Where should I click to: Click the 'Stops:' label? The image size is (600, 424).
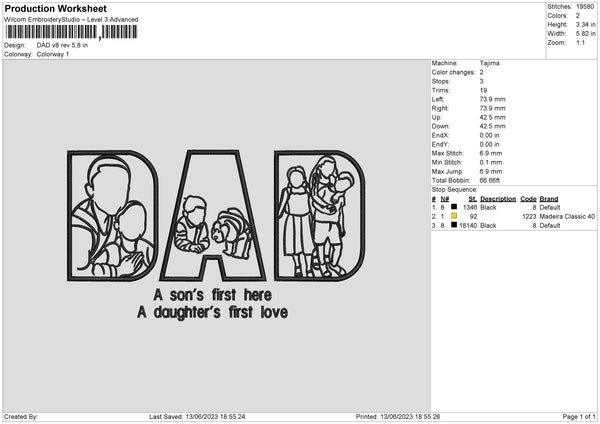pos(440,81)
